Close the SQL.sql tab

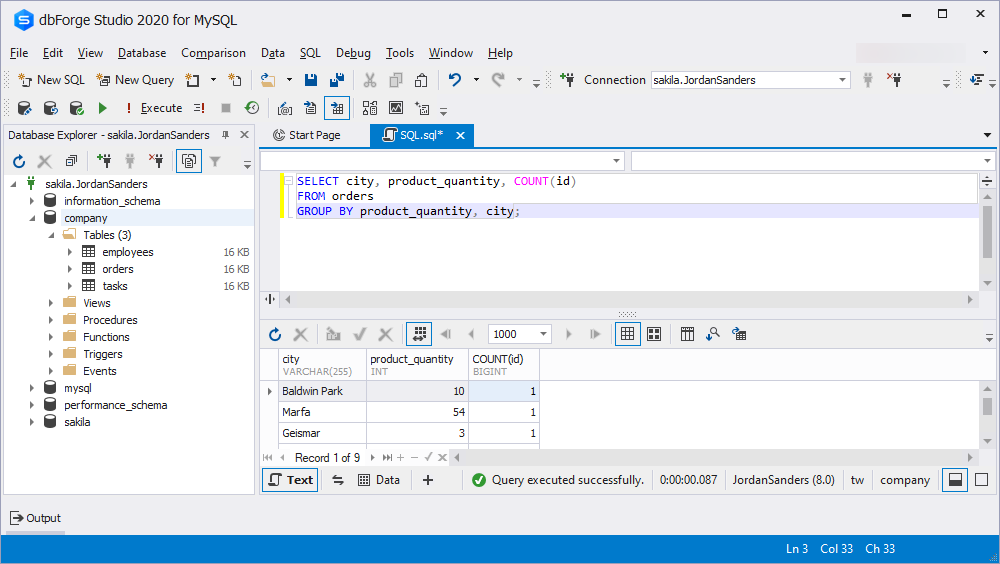tap(460, 135)
